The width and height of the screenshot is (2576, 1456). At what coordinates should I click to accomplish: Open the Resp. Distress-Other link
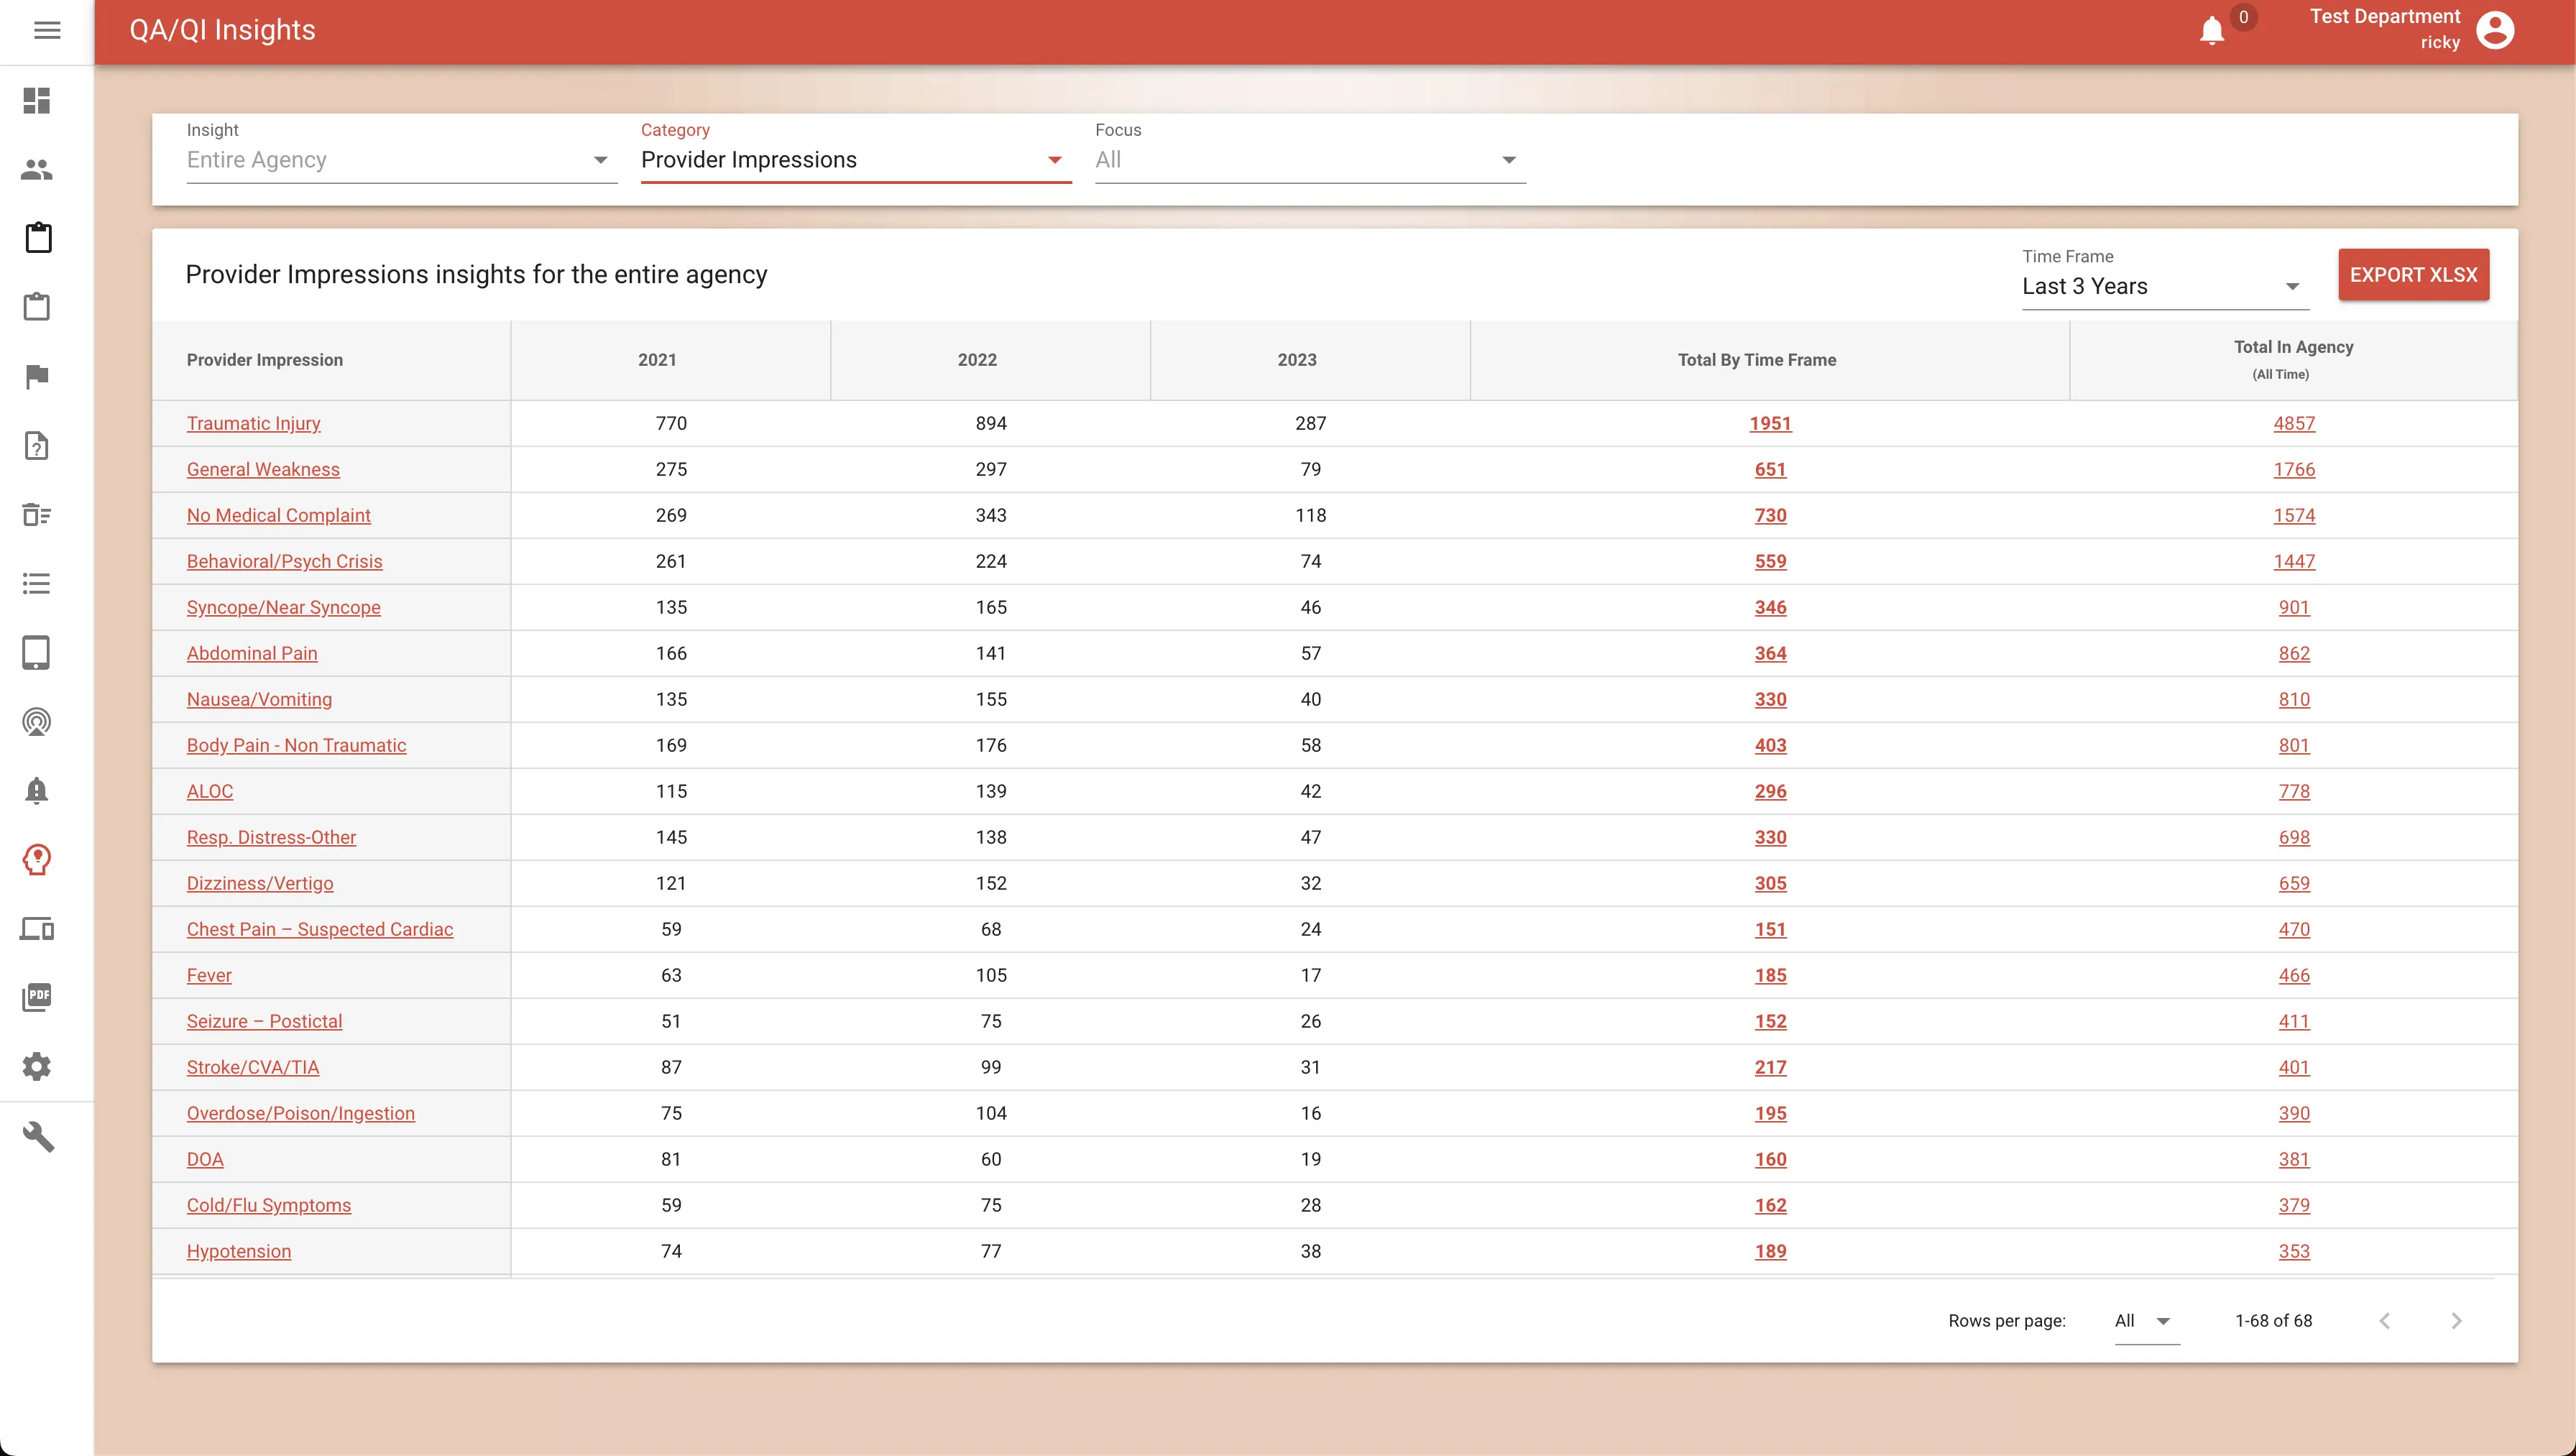point(271,837)
